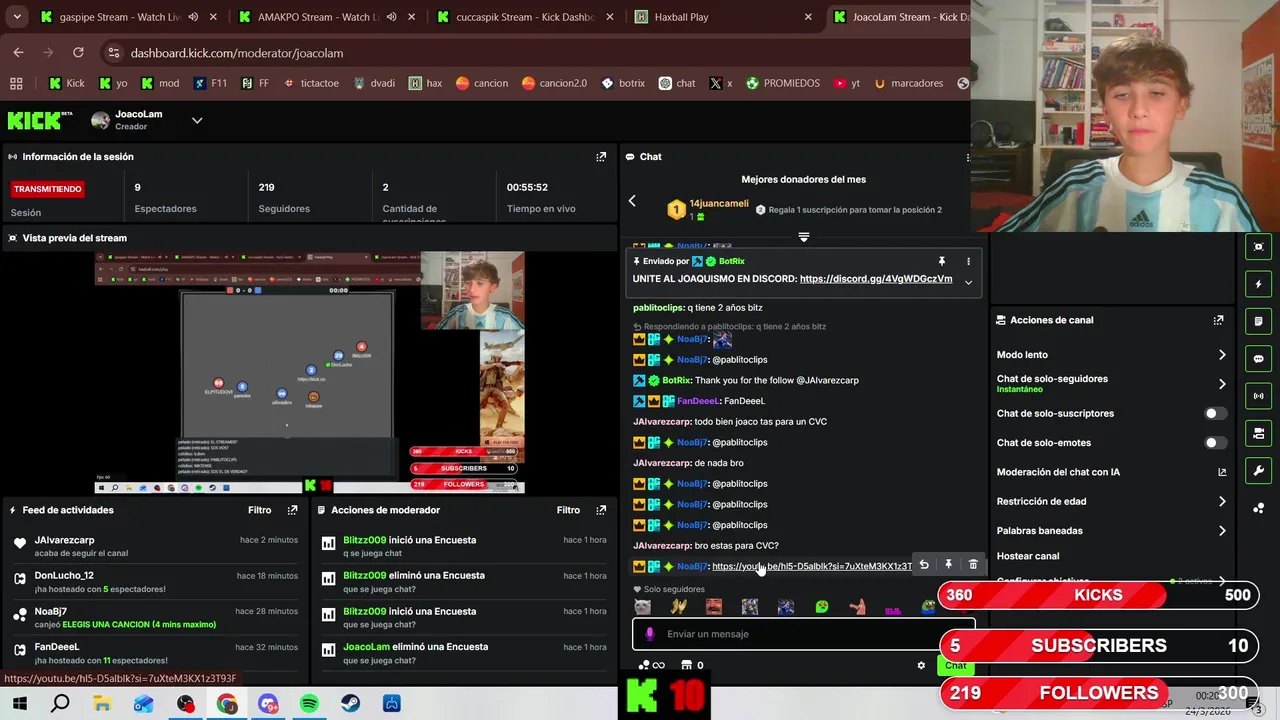
Task: Click the stream preview thumbnail
Action: point(309,373)
